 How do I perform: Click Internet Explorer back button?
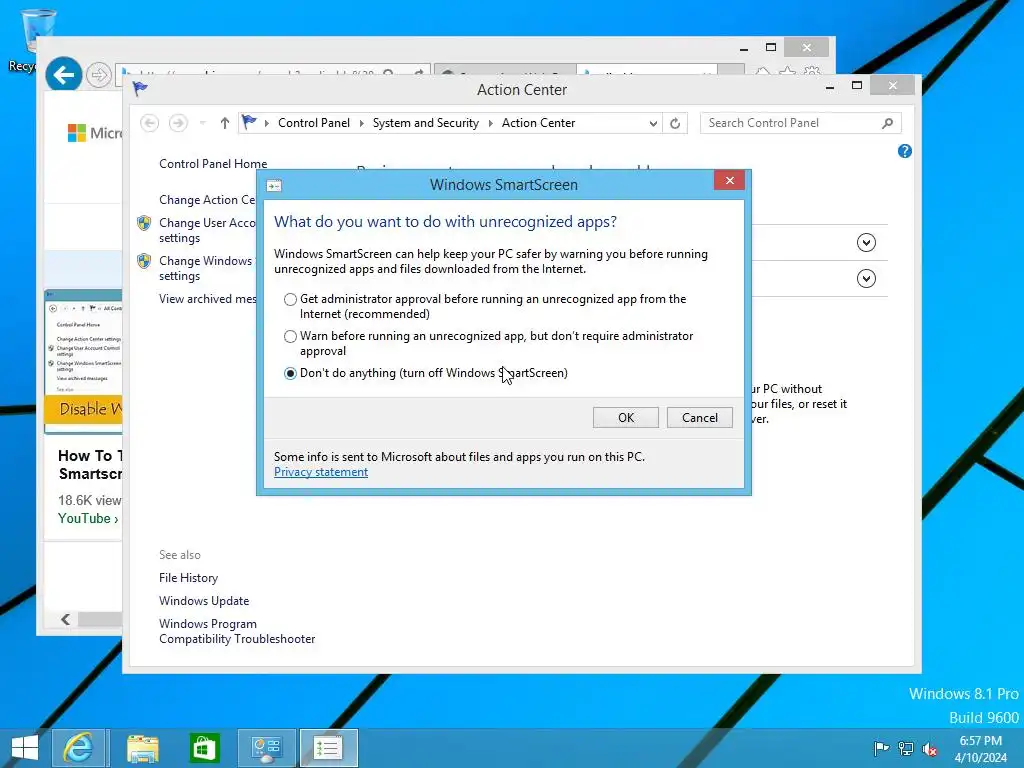pos(63,75)
